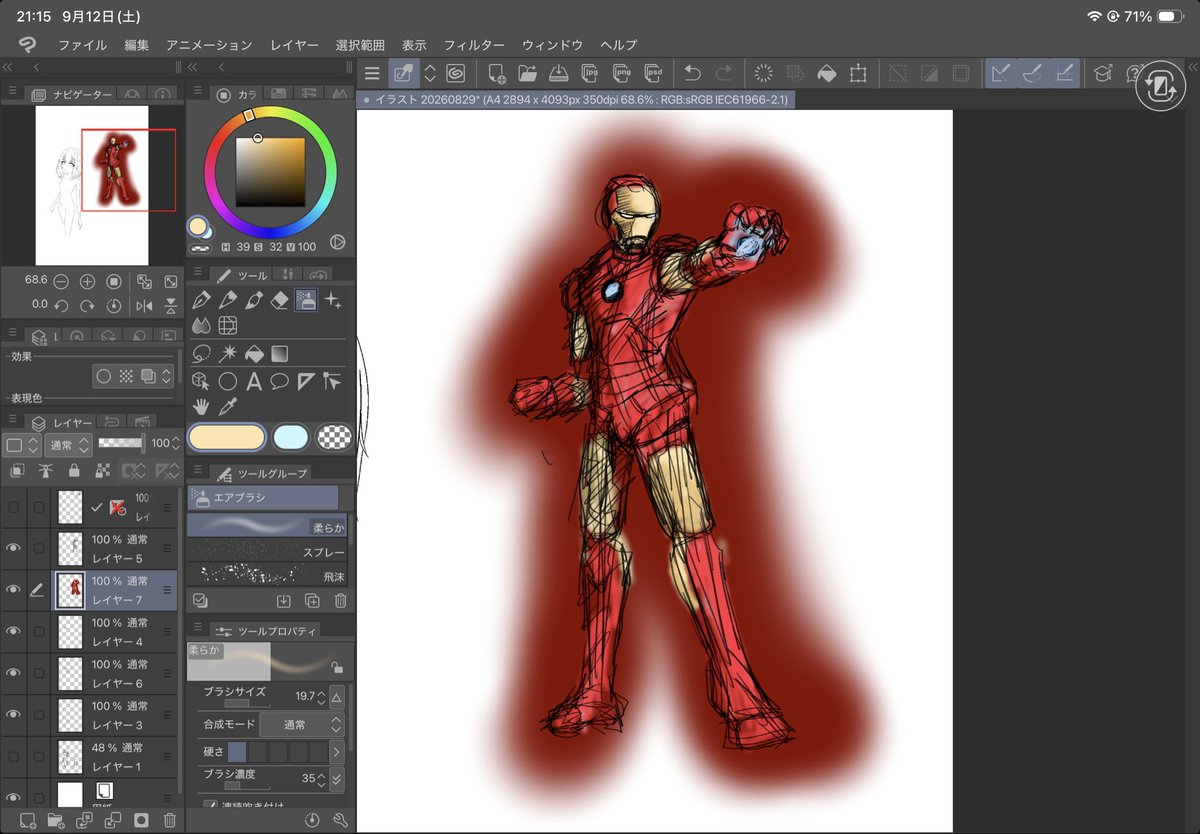Toggle visibility of レイヤー 1
This screenshot has height=834, width=1200.
13,756
